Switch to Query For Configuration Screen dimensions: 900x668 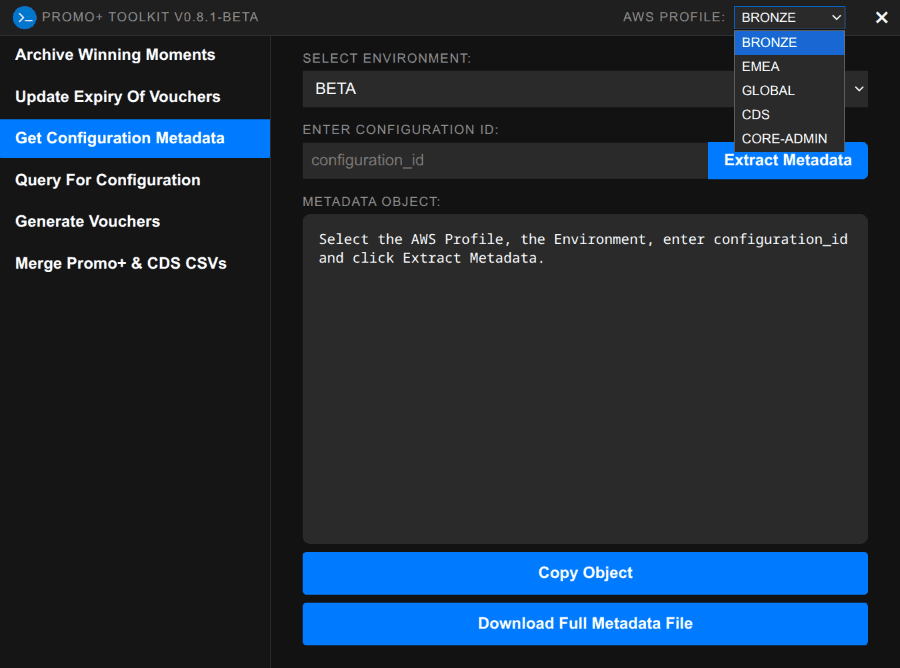click(x=107, y=180)
